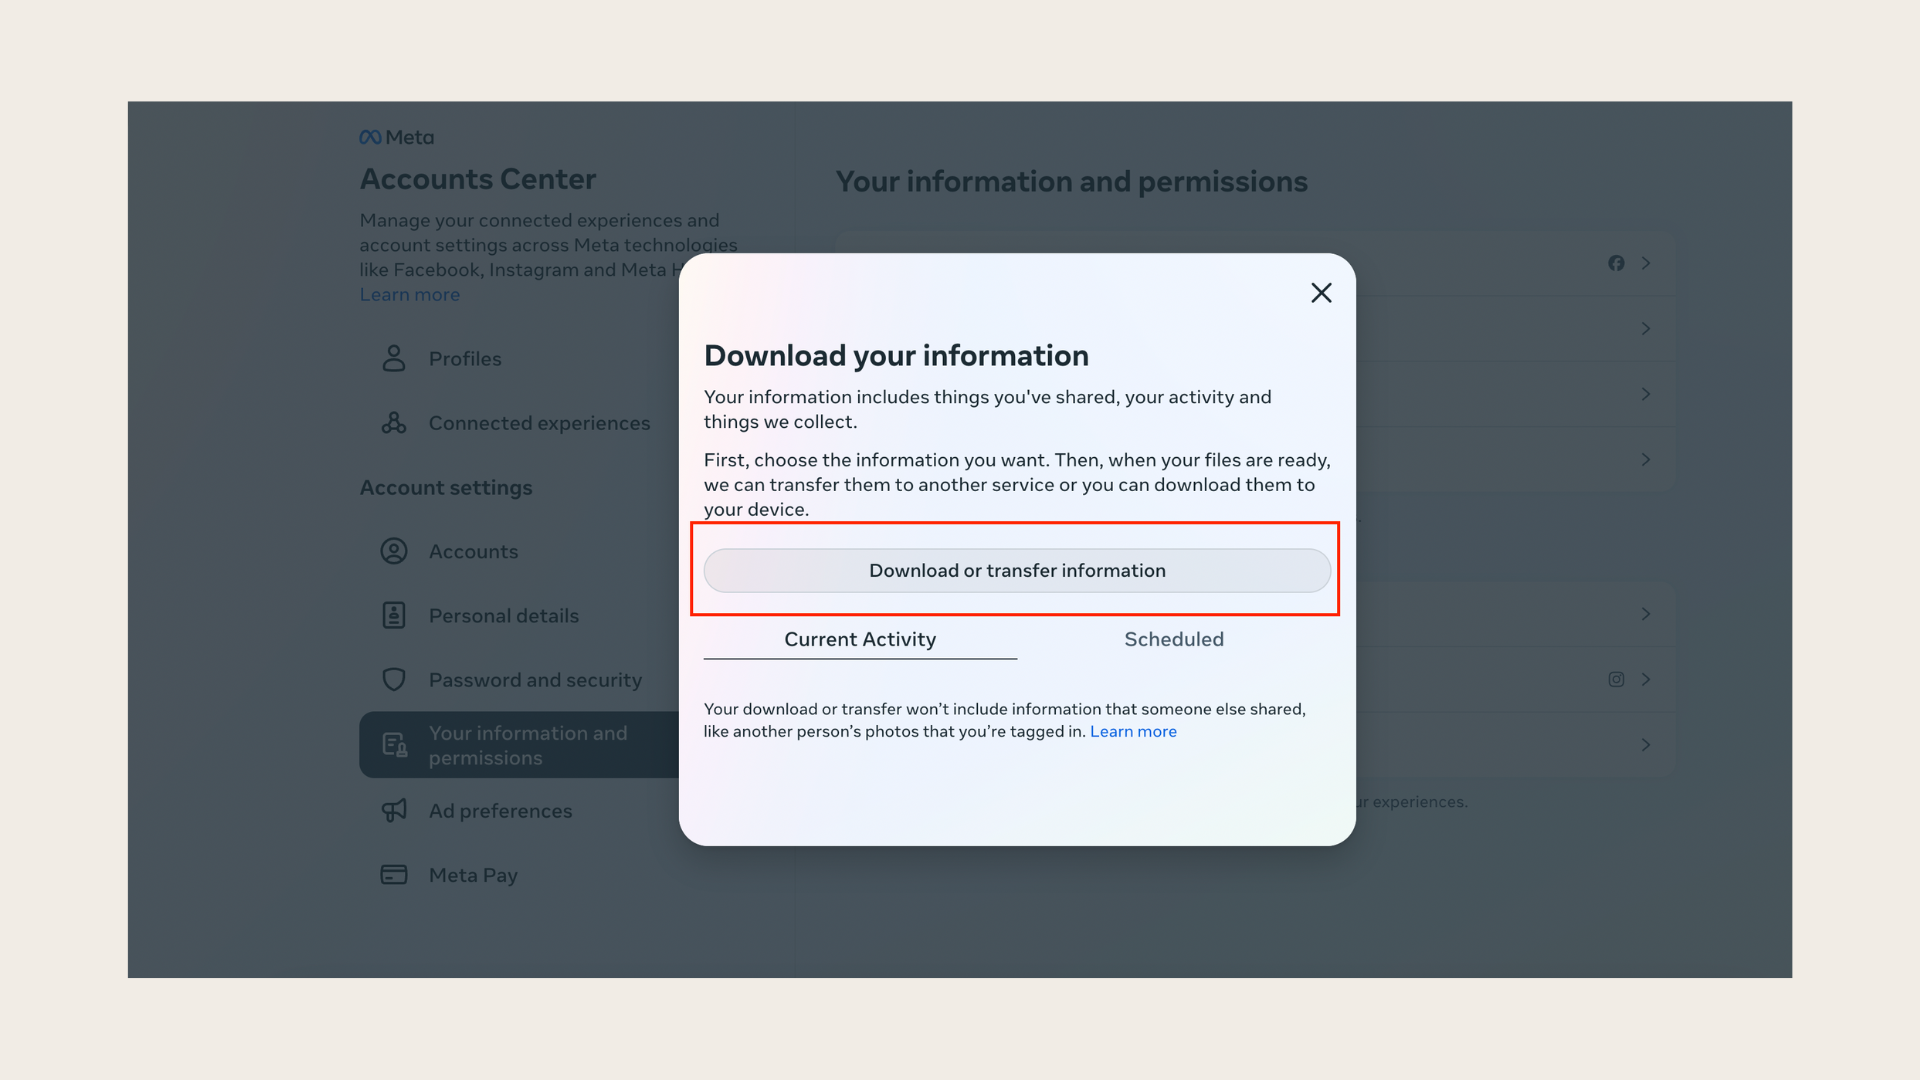Select the Current Activity tab
The width and height of the screenshot is (1920, 1080).
point(860,640)
